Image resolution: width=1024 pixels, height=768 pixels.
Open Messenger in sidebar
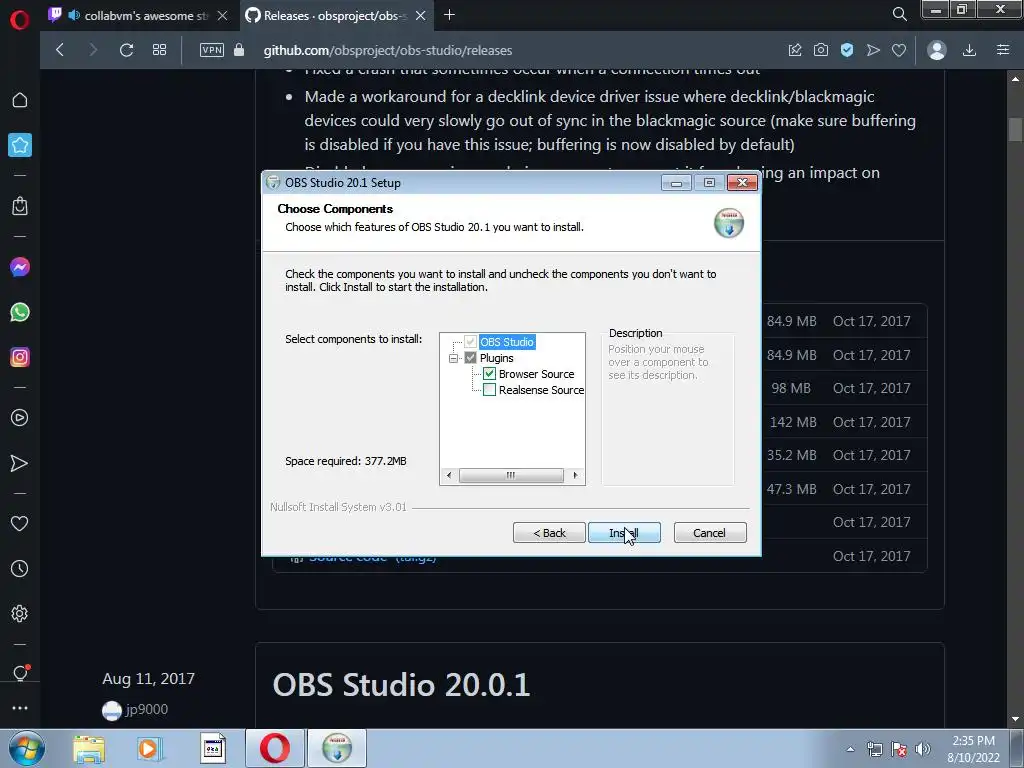point(20,267)
